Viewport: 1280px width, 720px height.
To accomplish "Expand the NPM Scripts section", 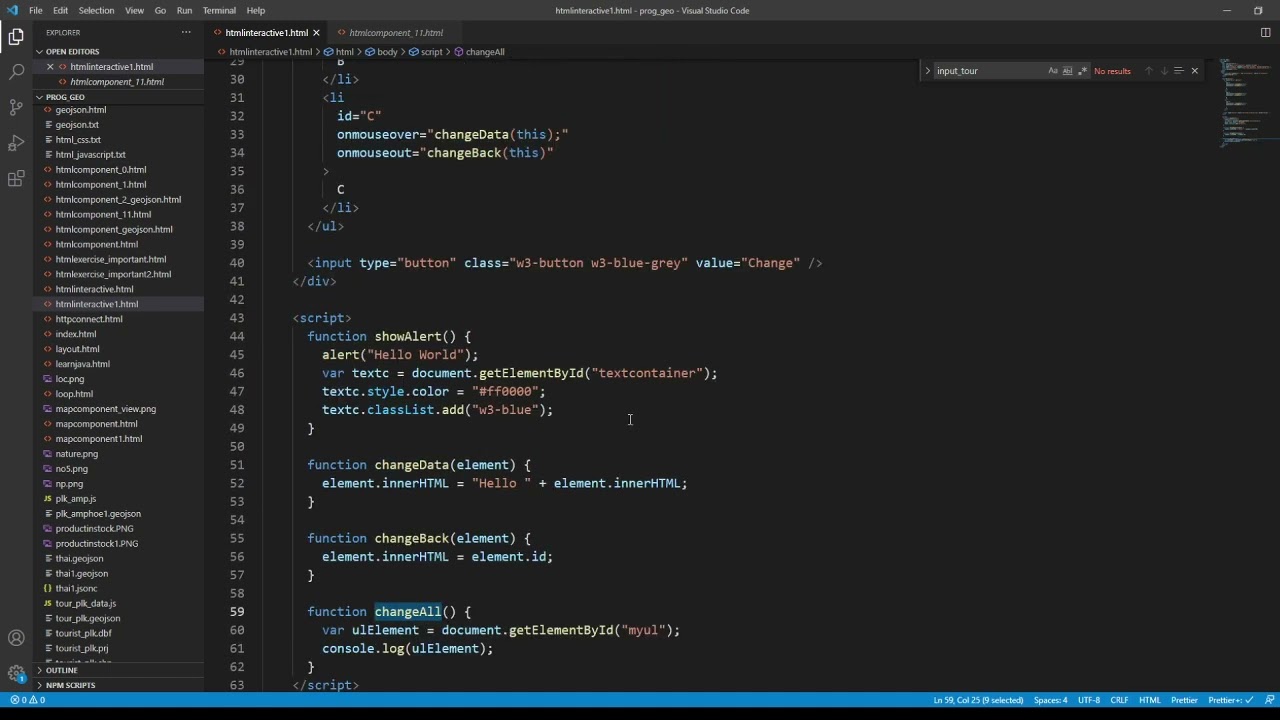I will tap(70, 686).
